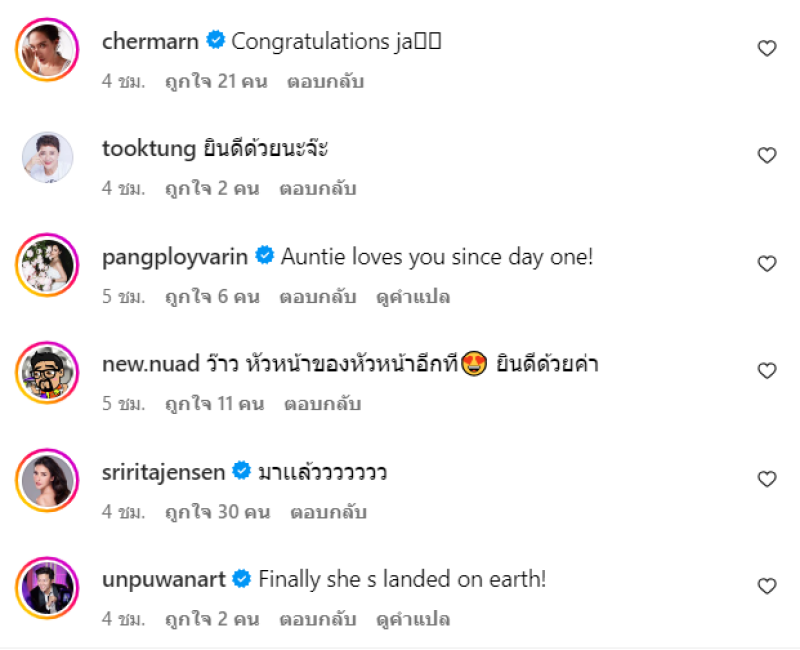Viewport: 800px width, 650px height.
Task: Open the chermarn username link
Action: pos(151,41)
